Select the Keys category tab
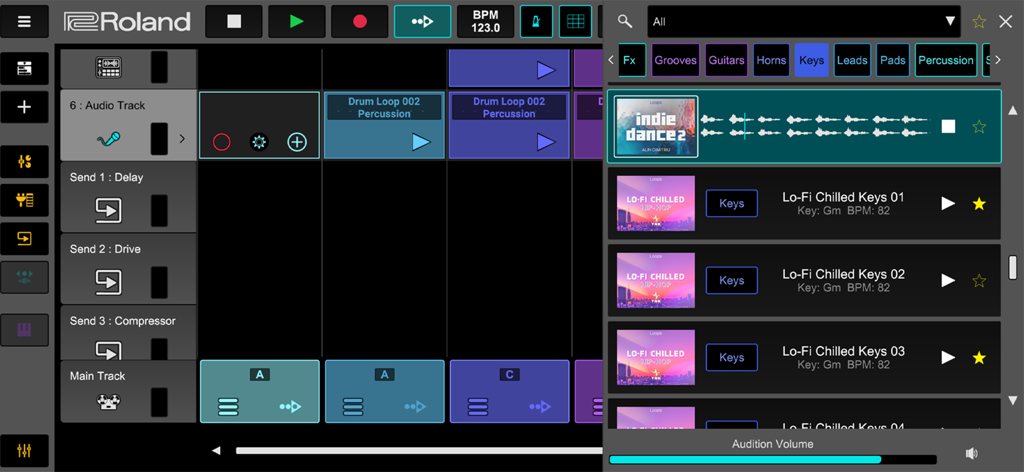The height and width of the screenshot is (472, 1024). [812, 60]
